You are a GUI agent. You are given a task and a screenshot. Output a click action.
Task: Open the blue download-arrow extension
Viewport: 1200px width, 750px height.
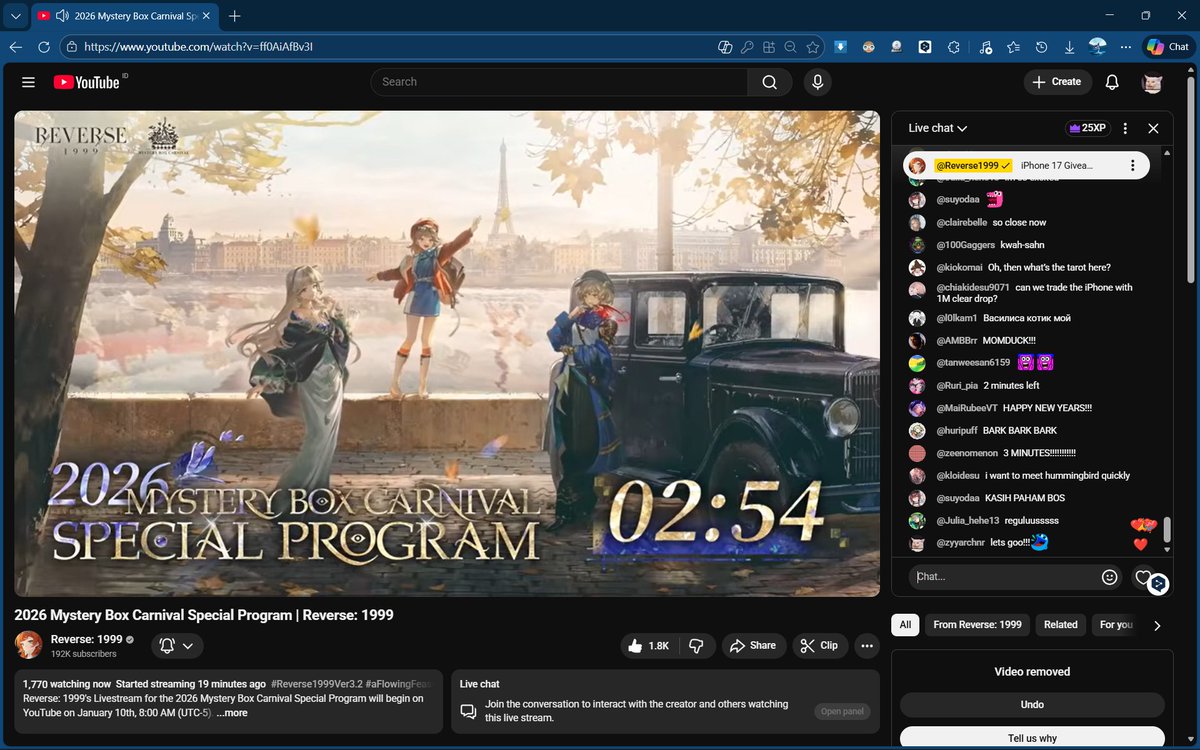[x=841, y=47]
